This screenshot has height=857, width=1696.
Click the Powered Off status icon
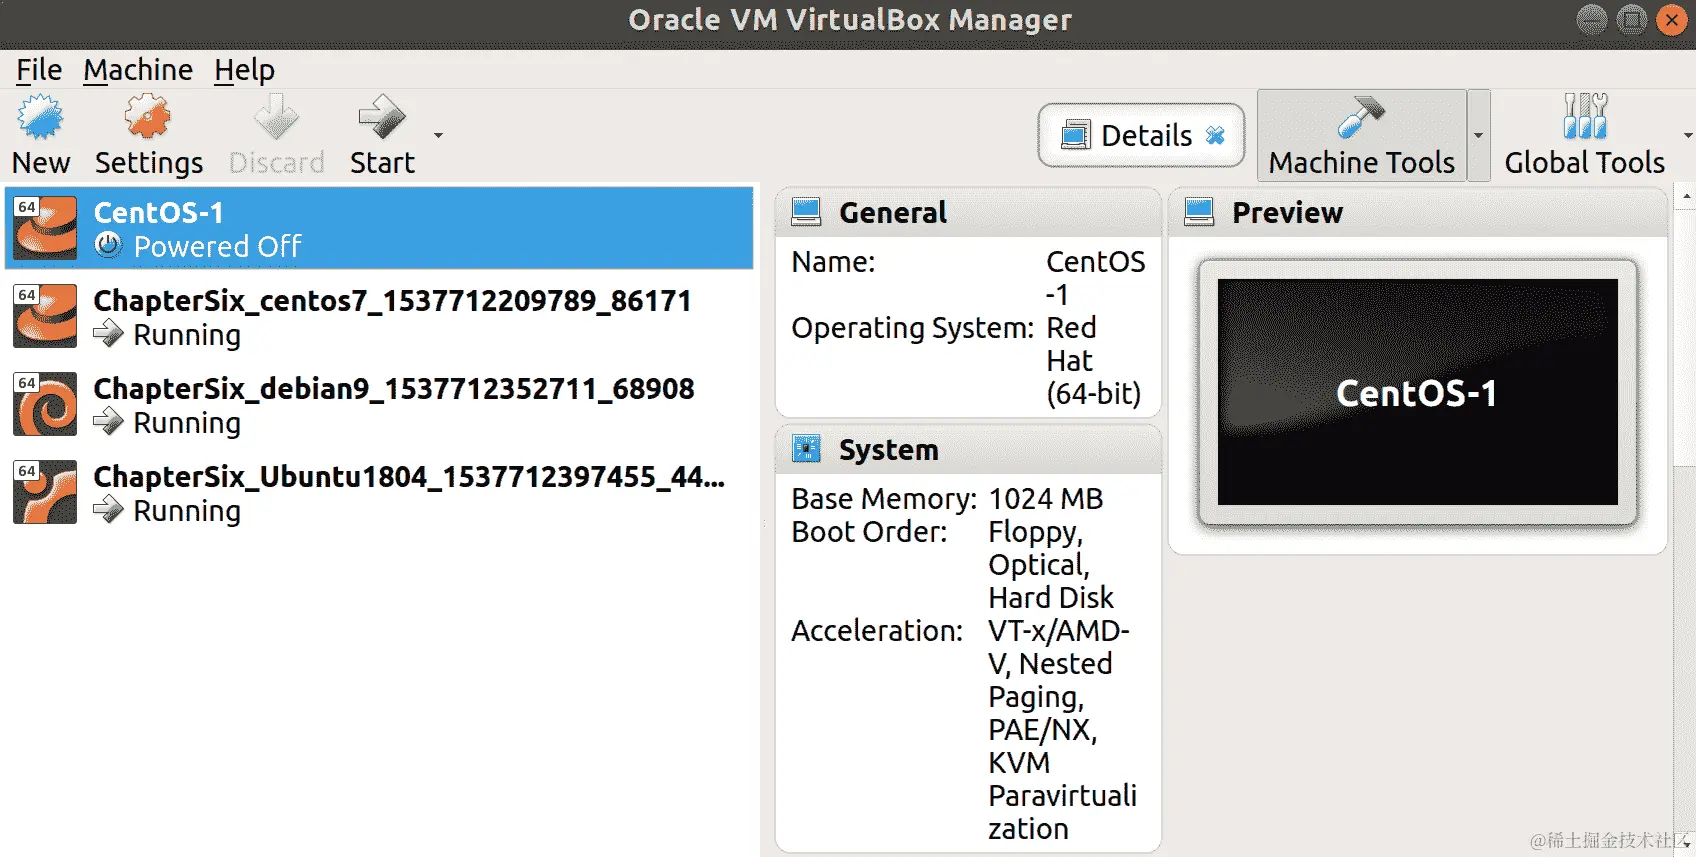tap(108, 245)
